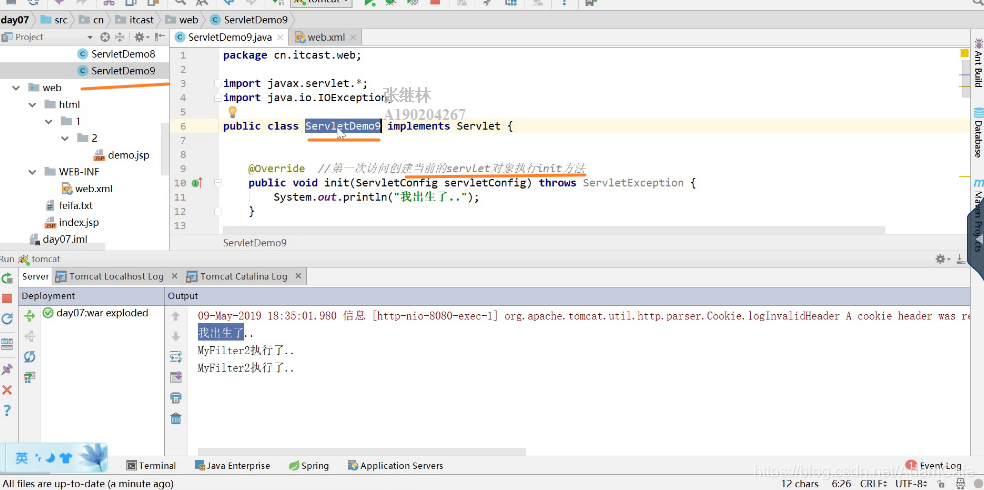Viewport: 984px width, 490px height.
Task: Collapse all nodes in Project panel
Action: [x=119, y=37]
